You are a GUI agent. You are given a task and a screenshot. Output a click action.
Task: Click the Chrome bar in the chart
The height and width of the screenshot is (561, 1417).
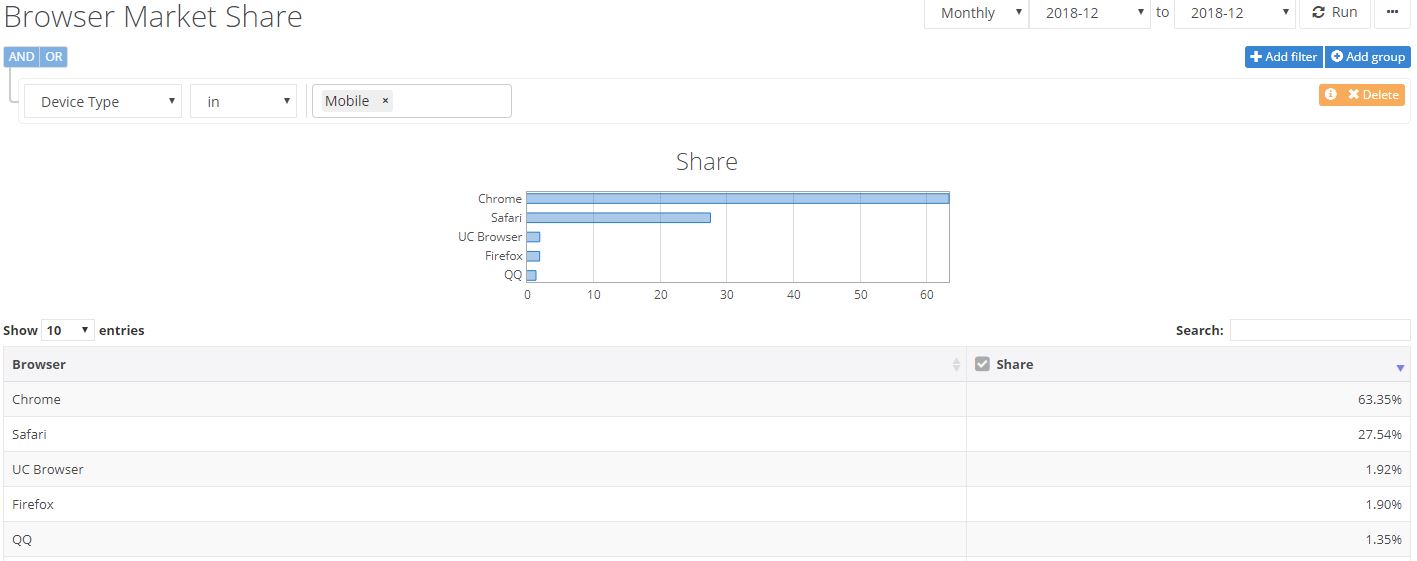click(737, 198)
